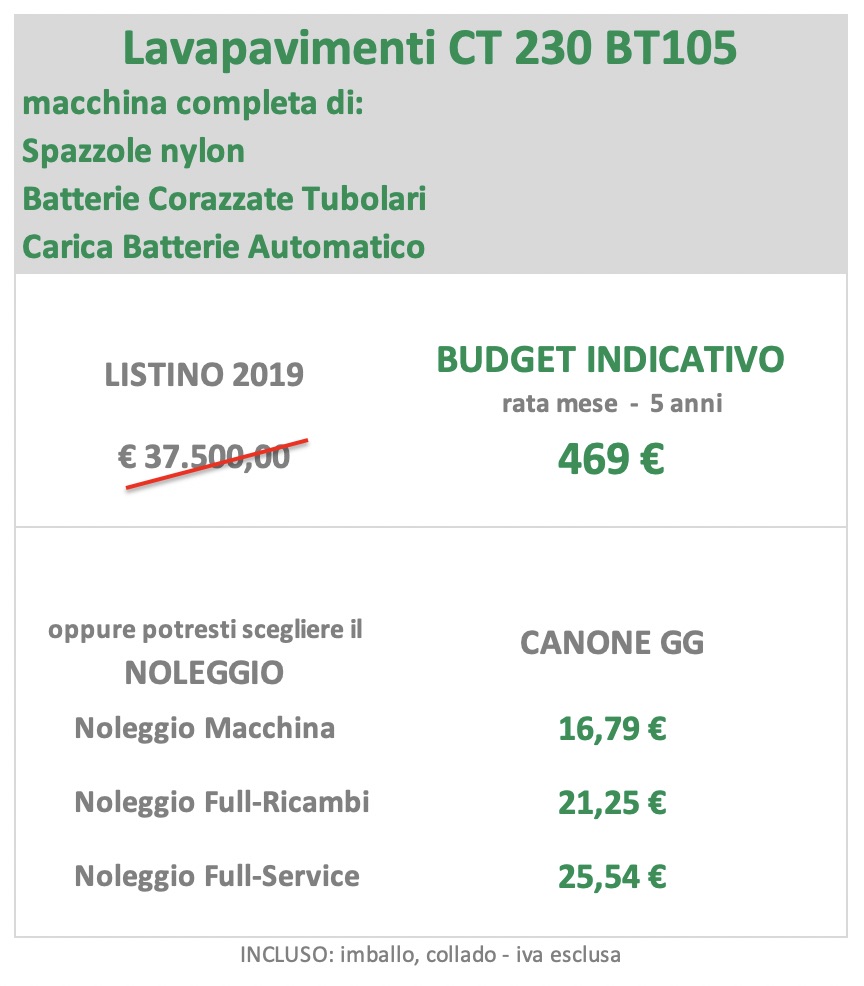Click Carica Batterie Automatico line

click(x=224, y=246)
